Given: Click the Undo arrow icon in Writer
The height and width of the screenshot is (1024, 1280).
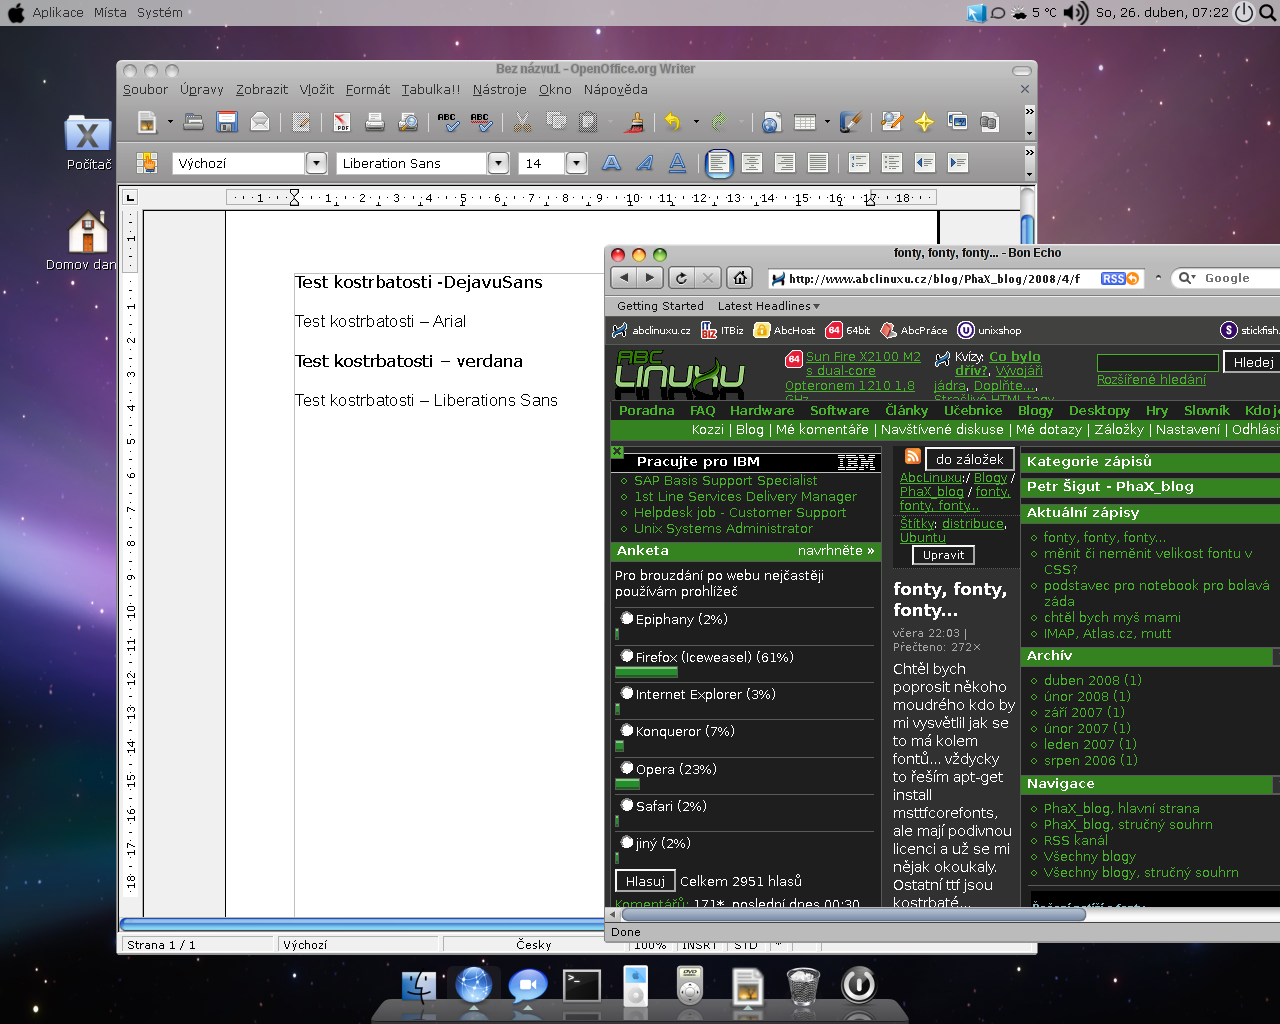Looking at the screenshot, I should point(673,122).
